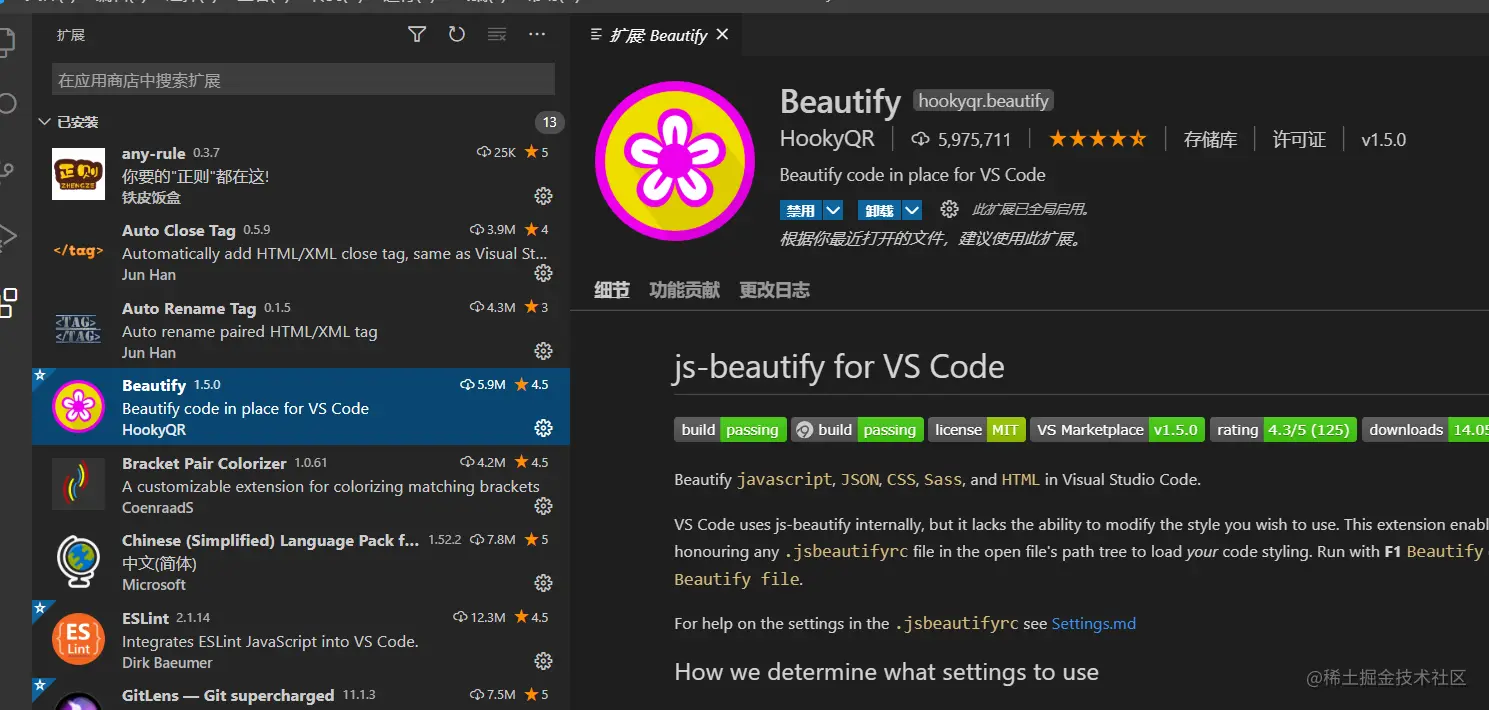
Task: Open the 存储库 link
Action: tap(1210, 140)
